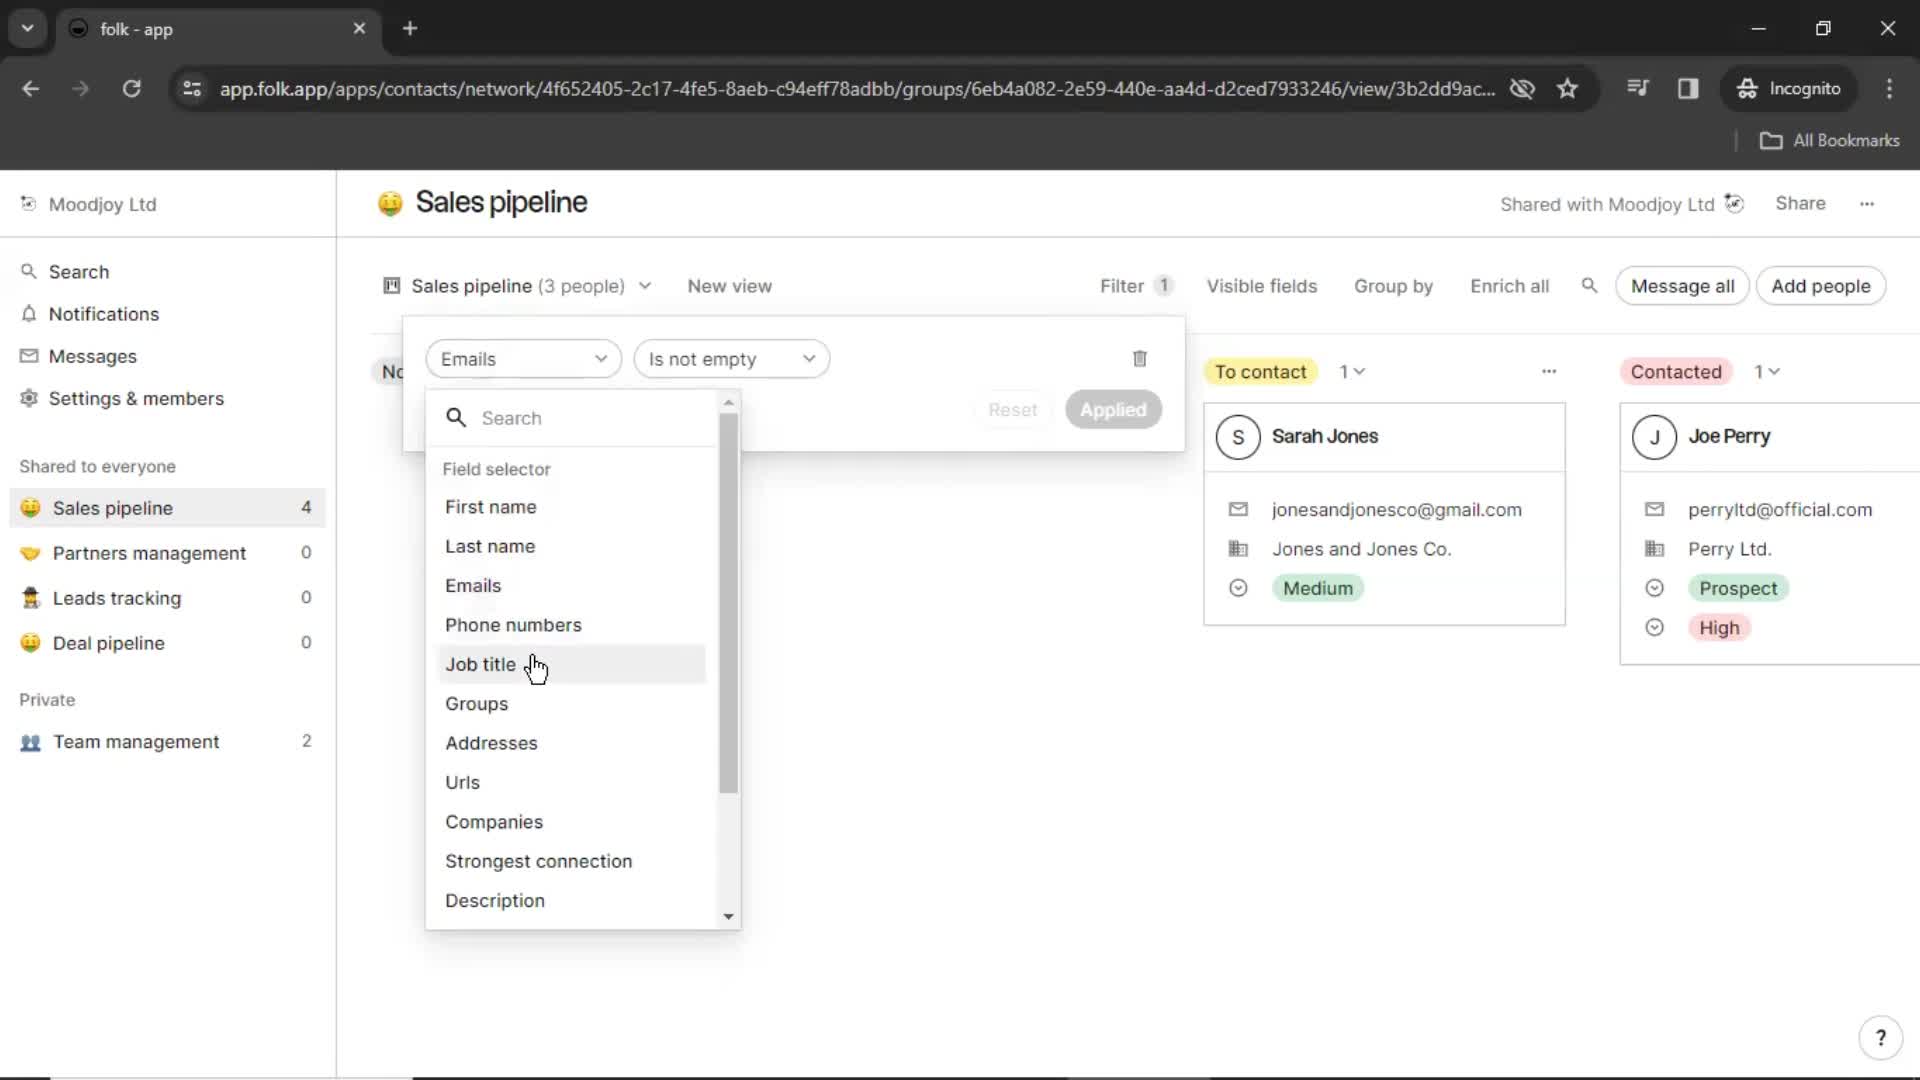The height and width of the screenshot is (1080, 1920).
Task: Select Companies field
Action: pos(572,822)
